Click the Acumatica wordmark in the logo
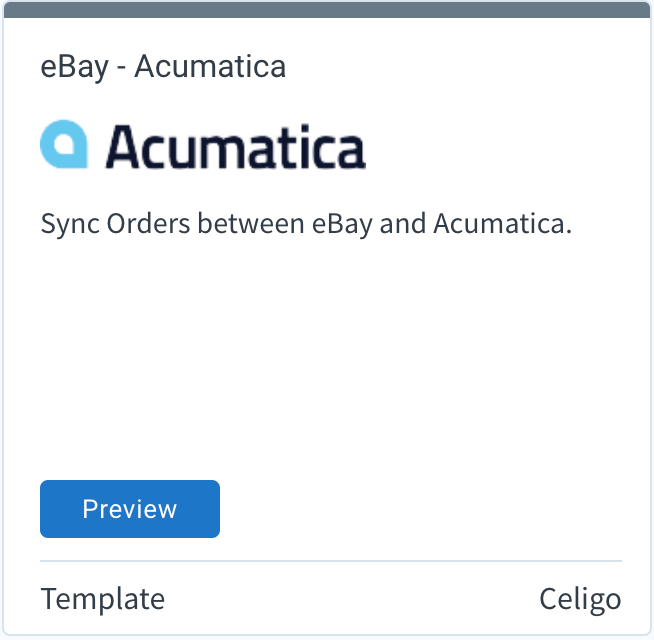 pos(236,147)
